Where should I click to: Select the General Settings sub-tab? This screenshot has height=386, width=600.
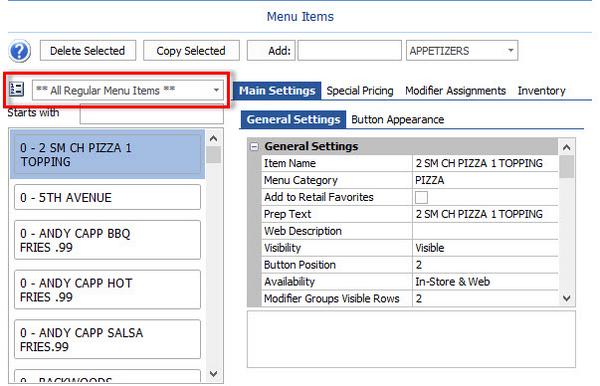point(293,119)
